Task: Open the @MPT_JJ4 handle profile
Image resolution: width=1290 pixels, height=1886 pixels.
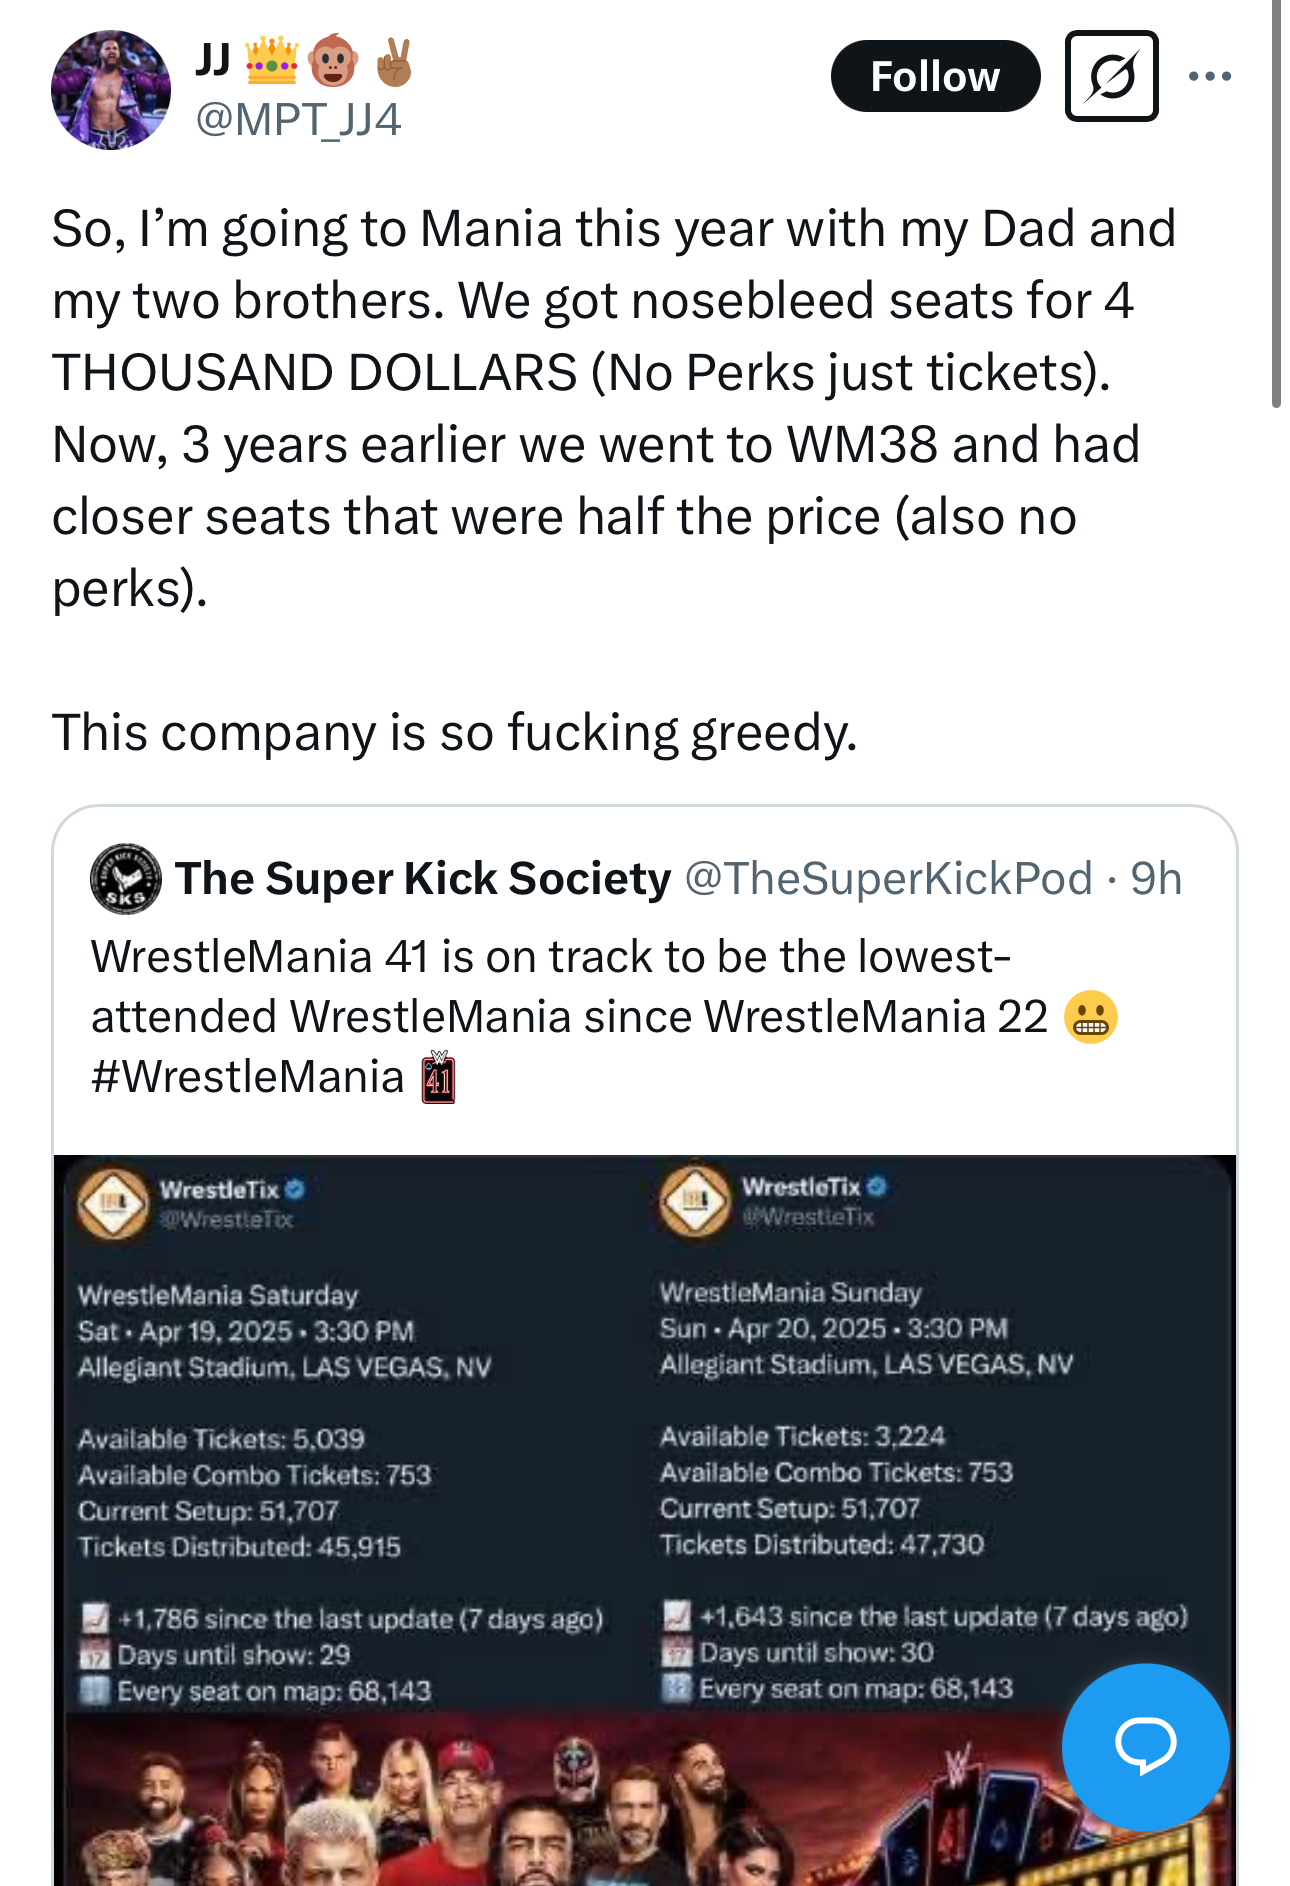Action: (298, 120)
